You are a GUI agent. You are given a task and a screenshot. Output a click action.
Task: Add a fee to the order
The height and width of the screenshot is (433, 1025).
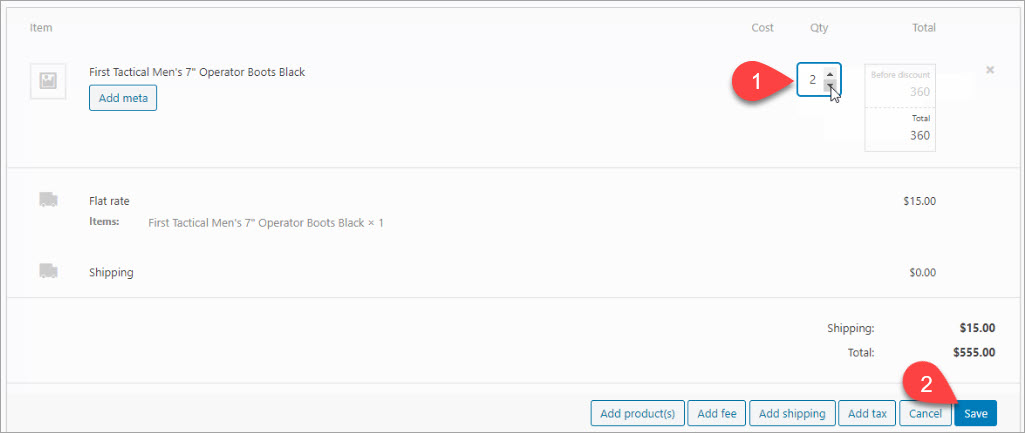click(716, 413)
